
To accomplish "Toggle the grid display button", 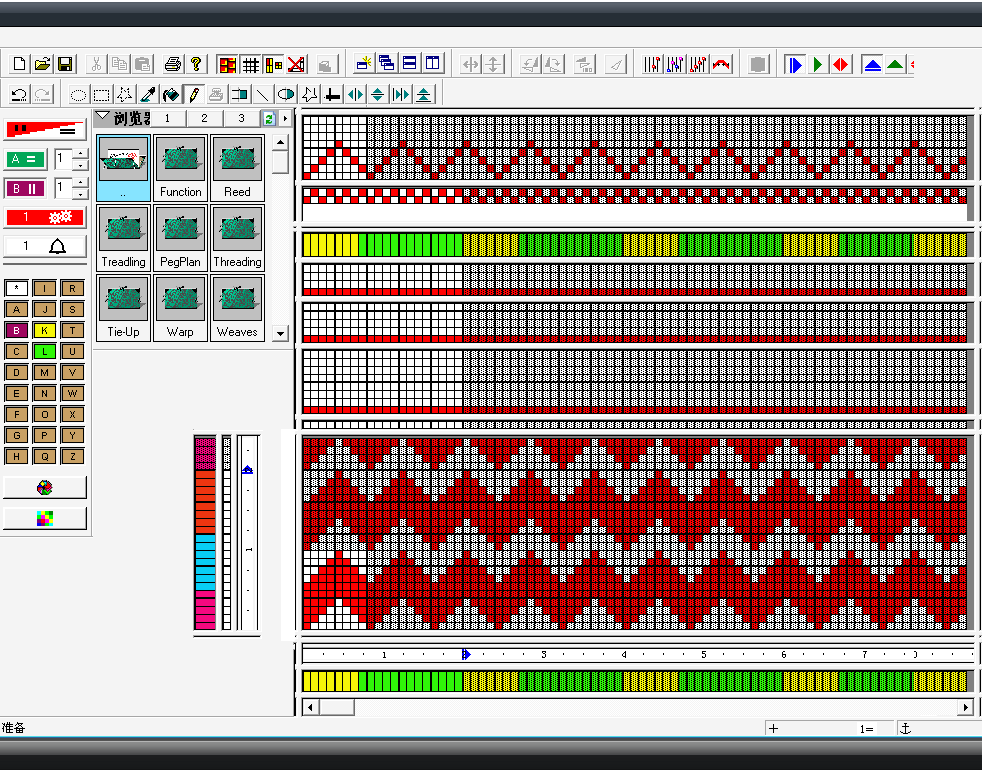I will point(250,64).
